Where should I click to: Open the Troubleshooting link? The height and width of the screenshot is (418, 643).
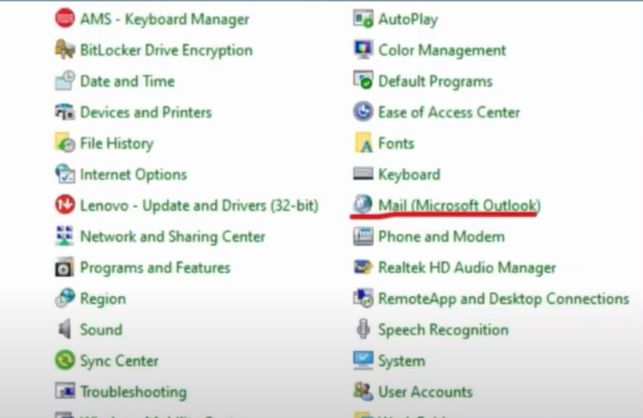coord(133,392)
